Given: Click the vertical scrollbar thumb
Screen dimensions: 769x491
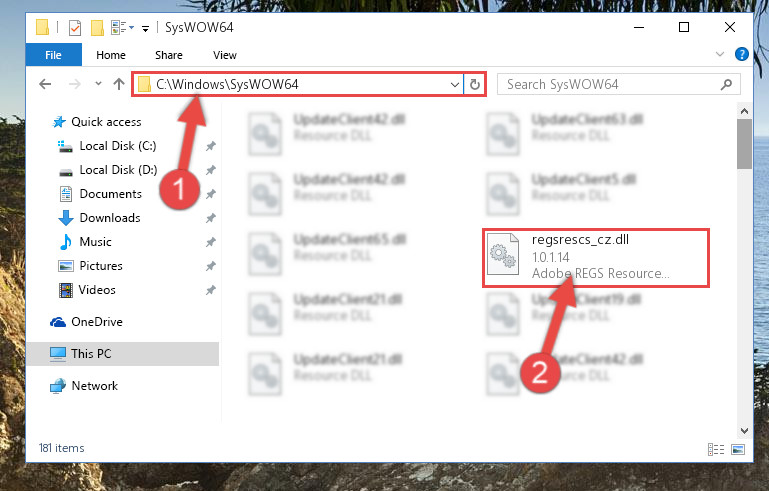Looking at the screenshot, I should [x=744, y=144].
